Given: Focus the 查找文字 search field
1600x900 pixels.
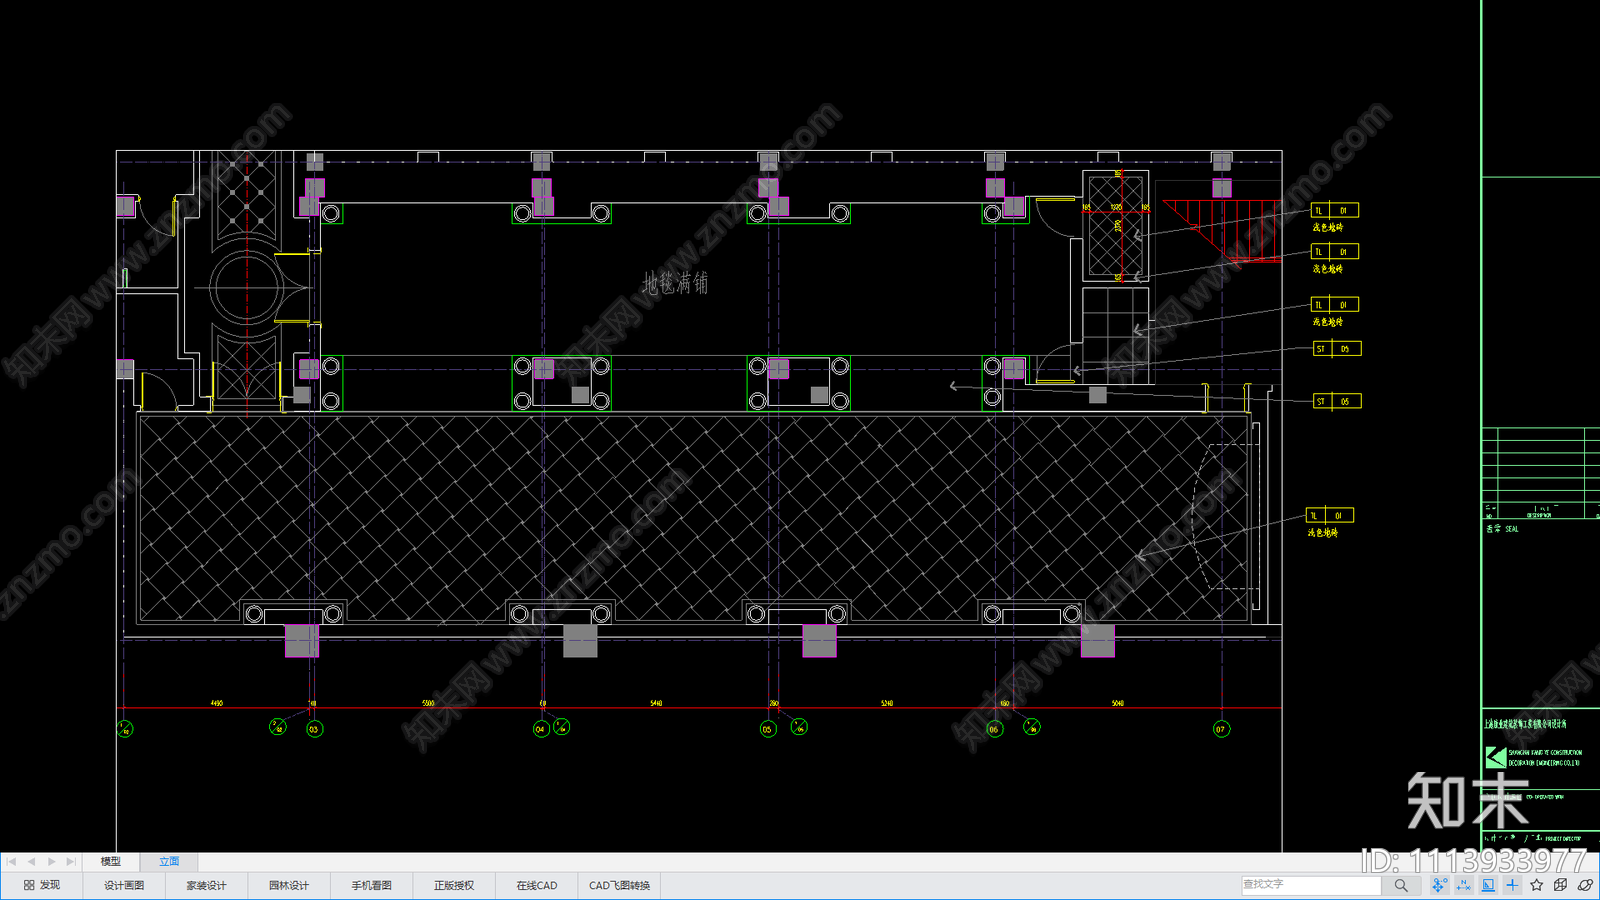Looking at the screenshot, I should (1311, 885).
